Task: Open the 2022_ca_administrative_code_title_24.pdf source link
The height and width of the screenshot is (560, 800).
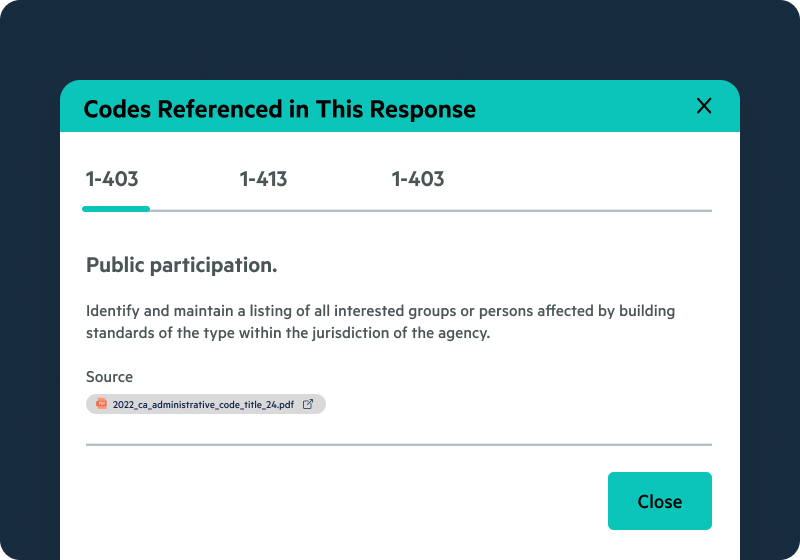Action: click(x=203, y=404)
